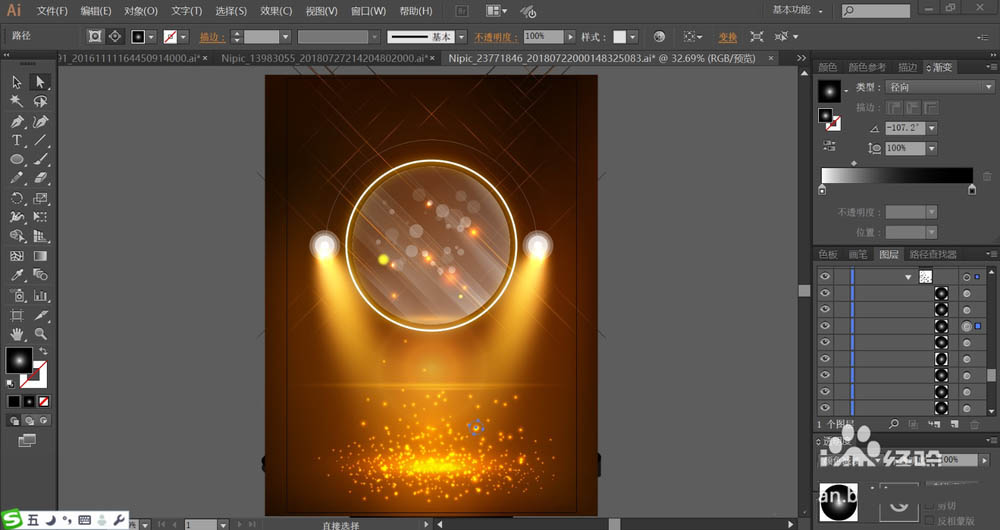Select the Gradient tool in toolbox
The height and width of the screenshot is (530, 1000).
[x=40, y=256]
